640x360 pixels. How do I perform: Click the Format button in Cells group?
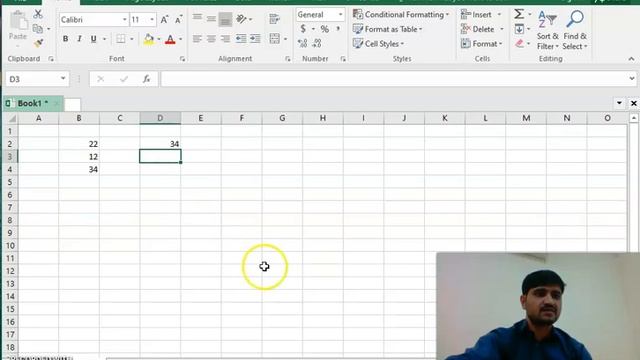click(482, 44)
